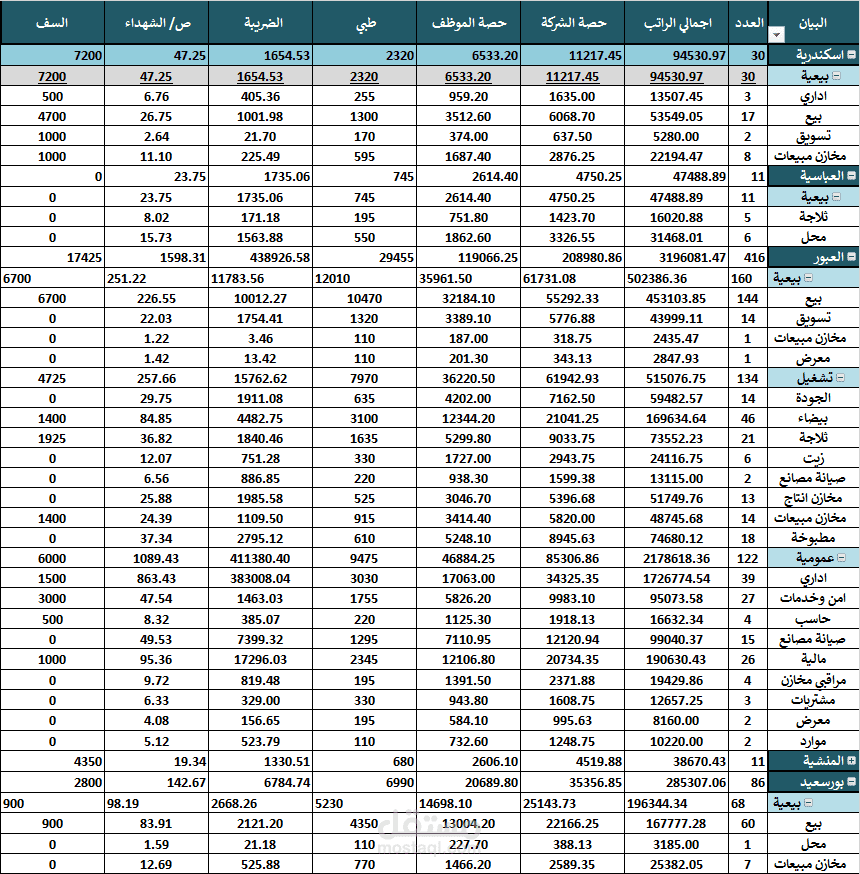
Task: Select the cell with value 1598.31
Action: 156,258
